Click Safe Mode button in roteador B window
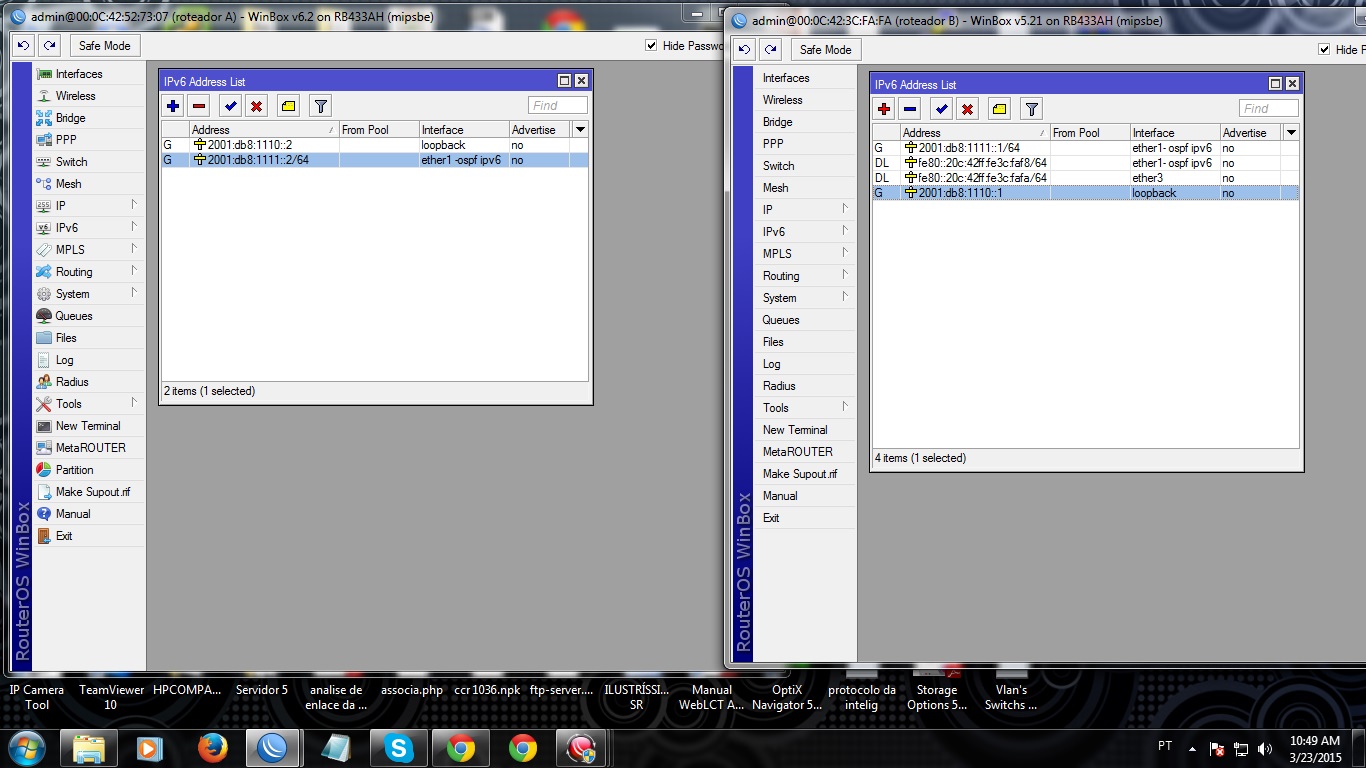The image size is (1366, 768). (826, 50)
